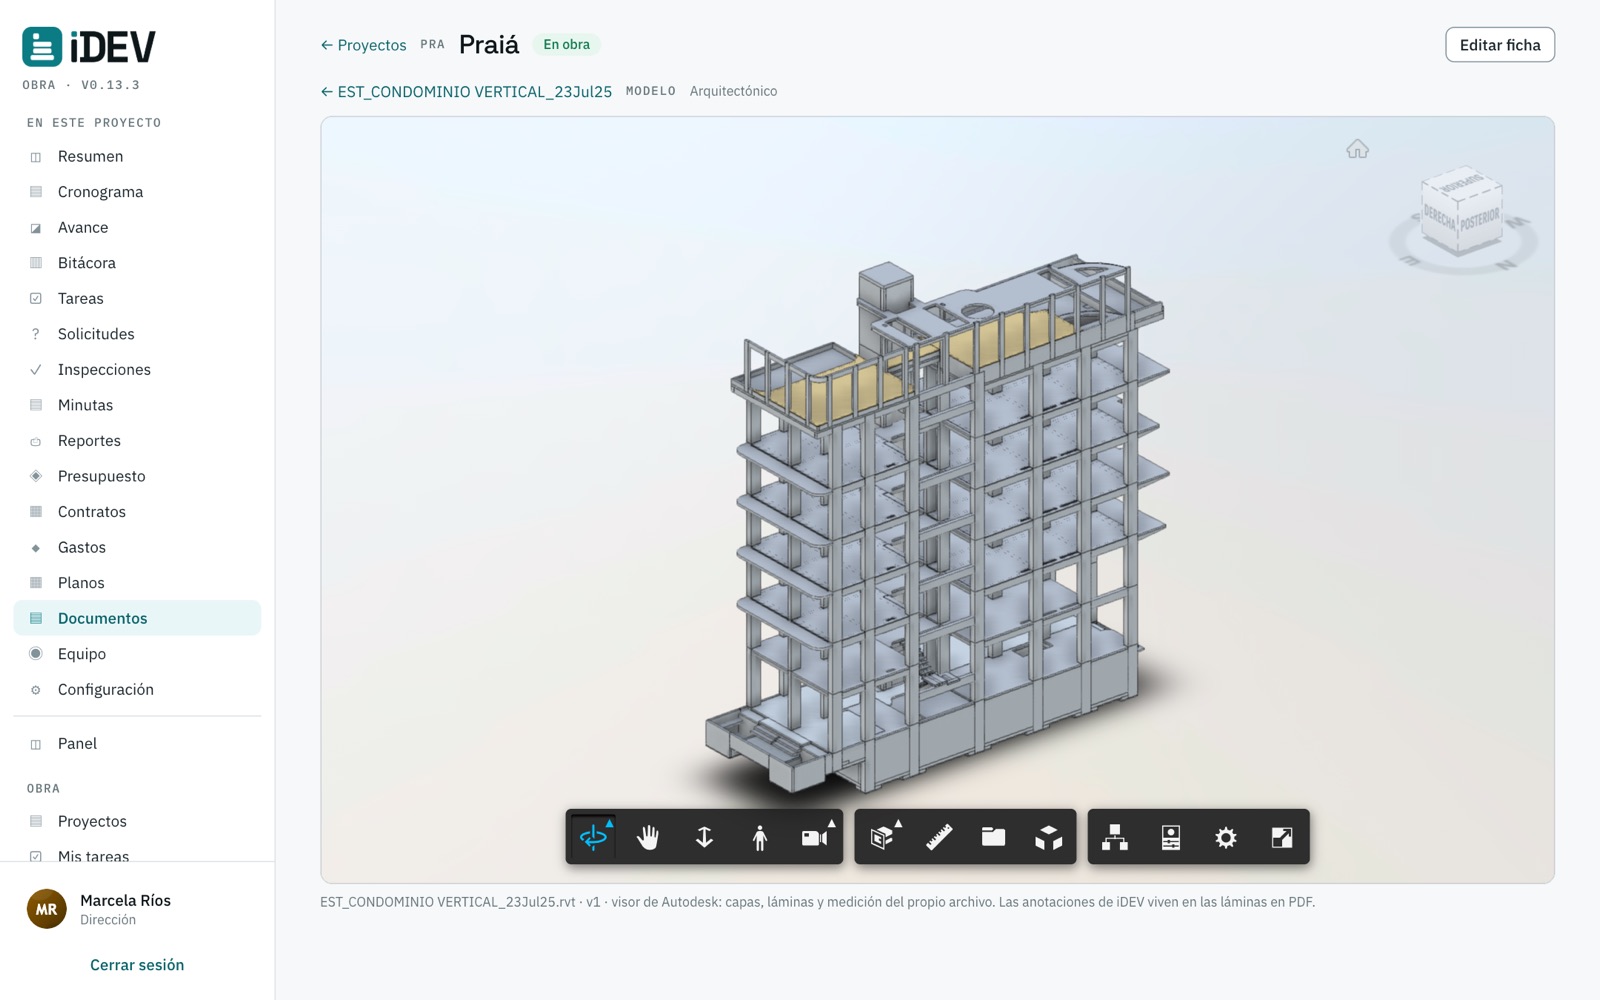Open the Bitácora section

click(137, 263)
